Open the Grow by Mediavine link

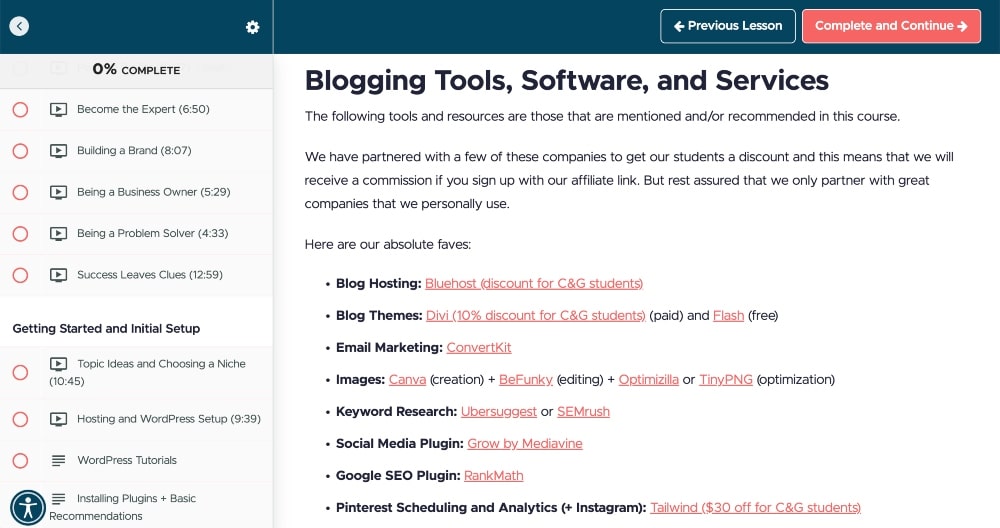click(x=525, y=443)
